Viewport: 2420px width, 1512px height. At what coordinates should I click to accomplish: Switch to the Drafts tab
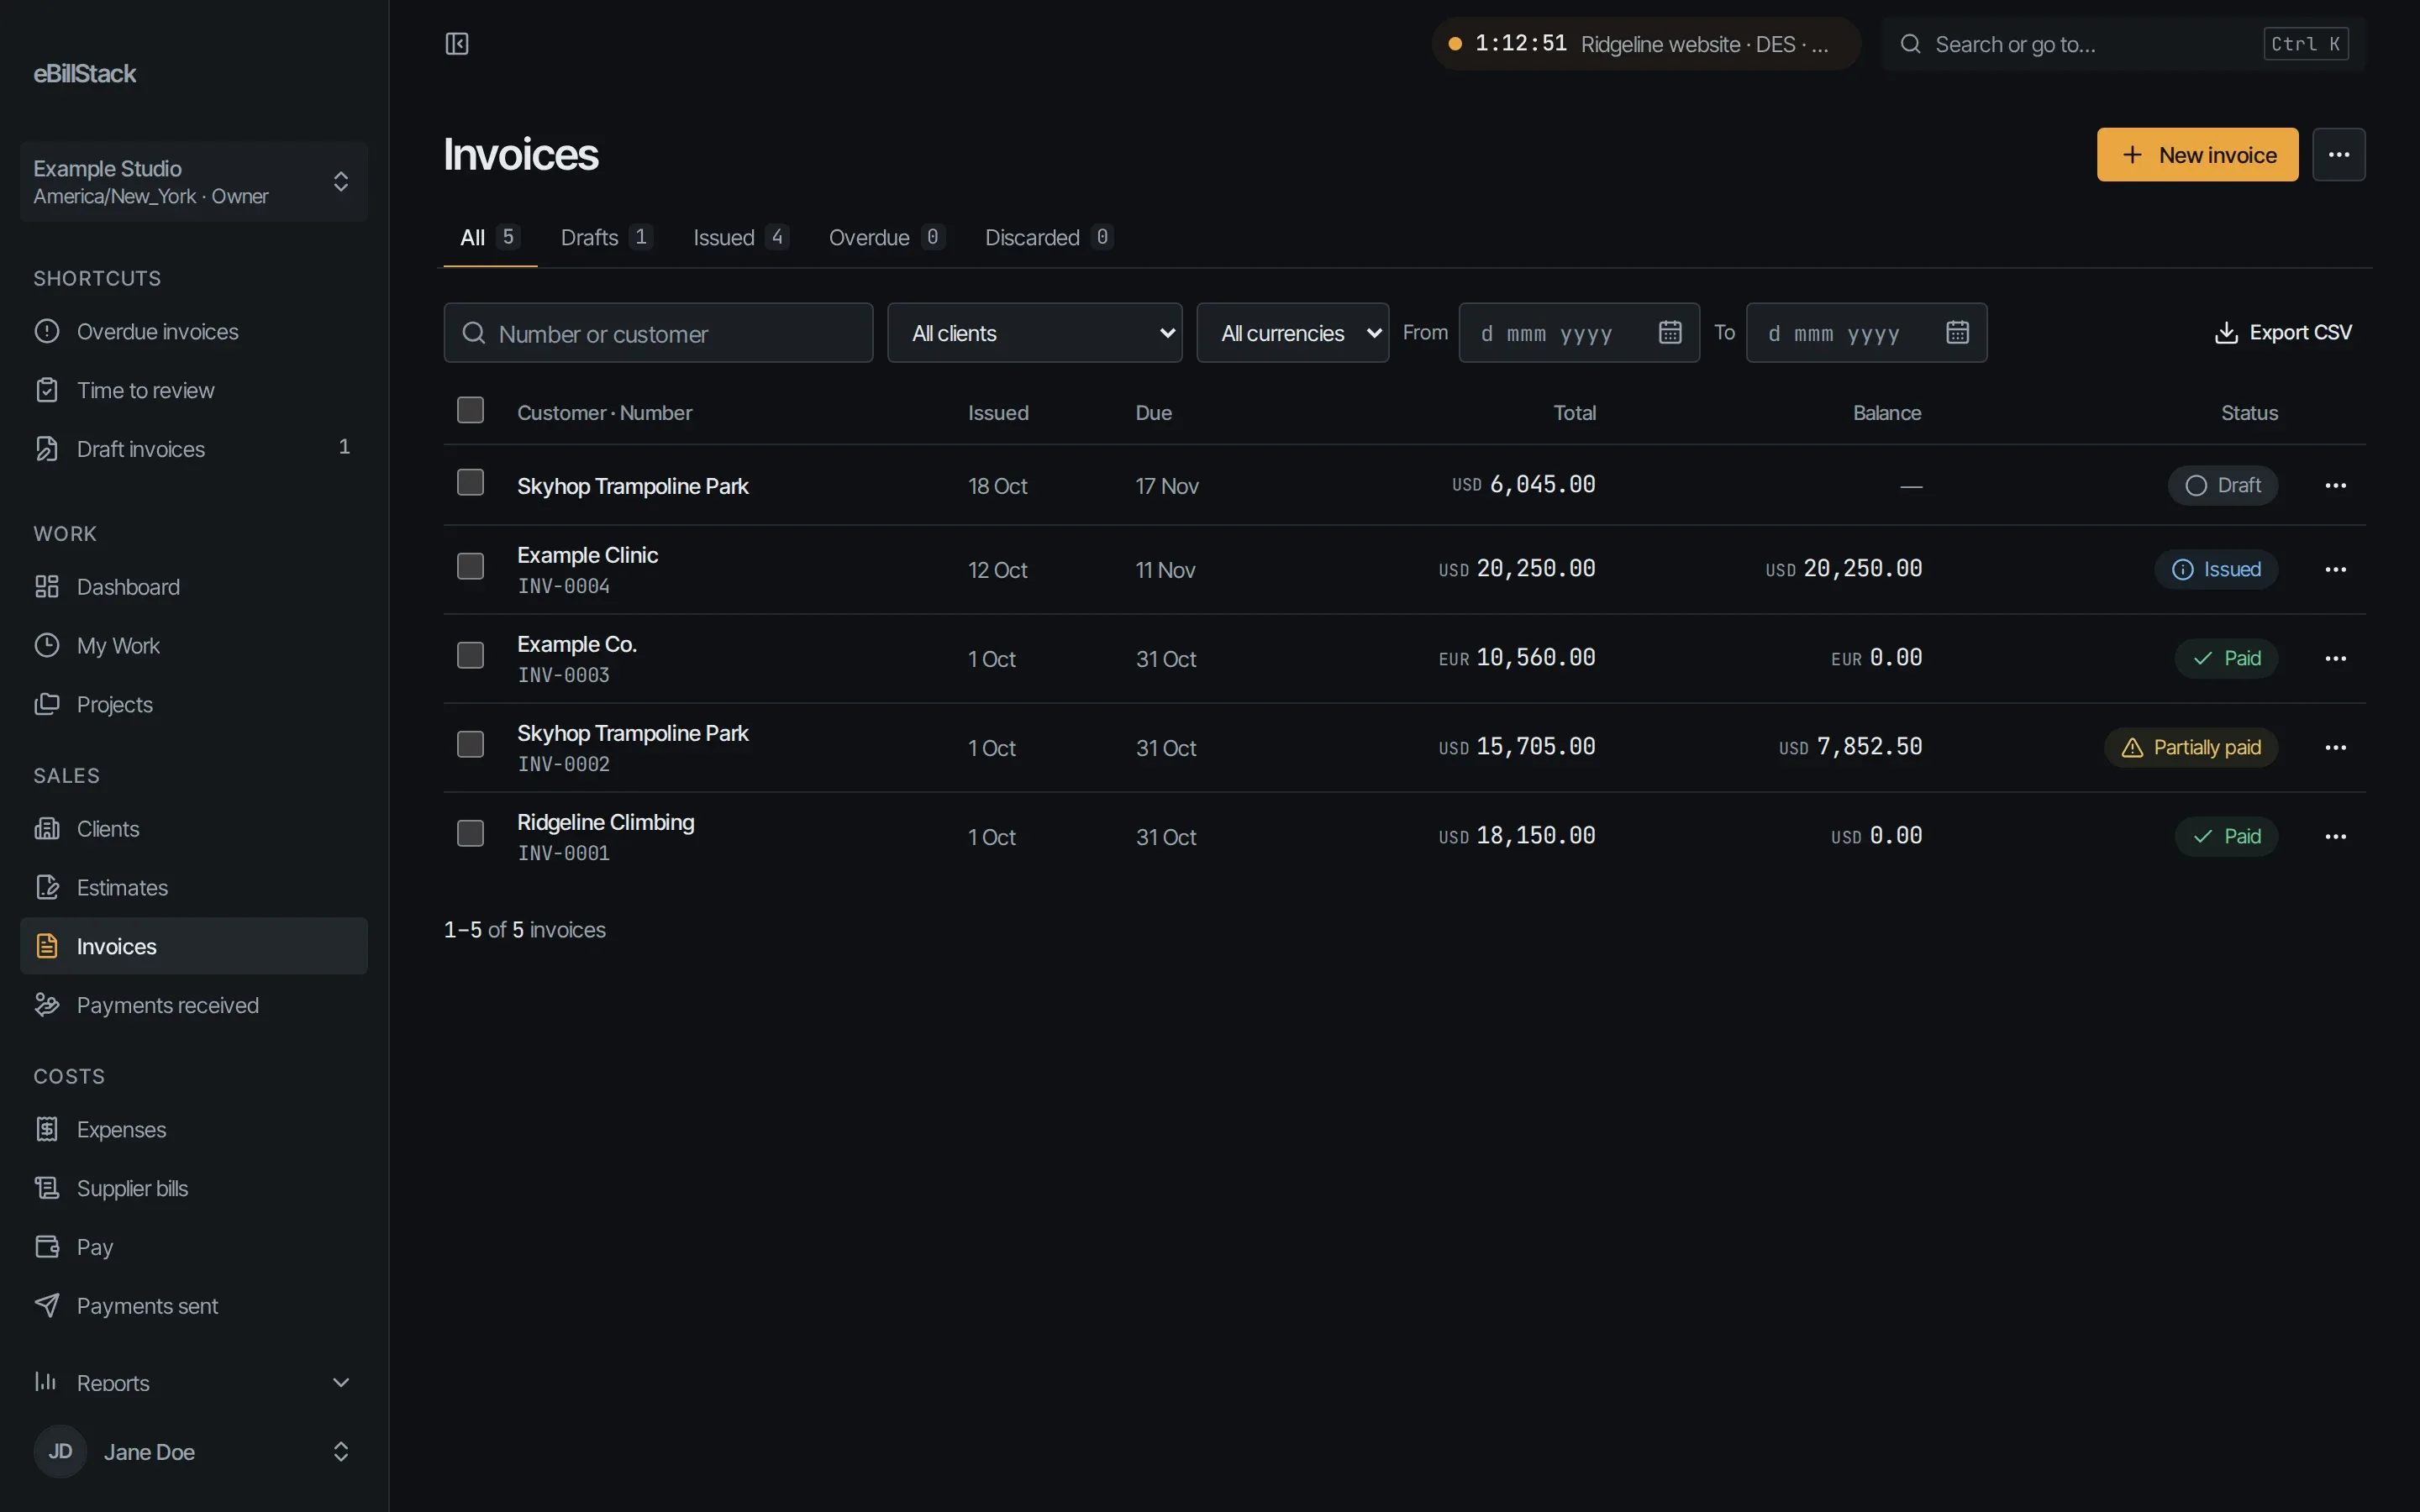pyautogui.click(x=606, y=238)
